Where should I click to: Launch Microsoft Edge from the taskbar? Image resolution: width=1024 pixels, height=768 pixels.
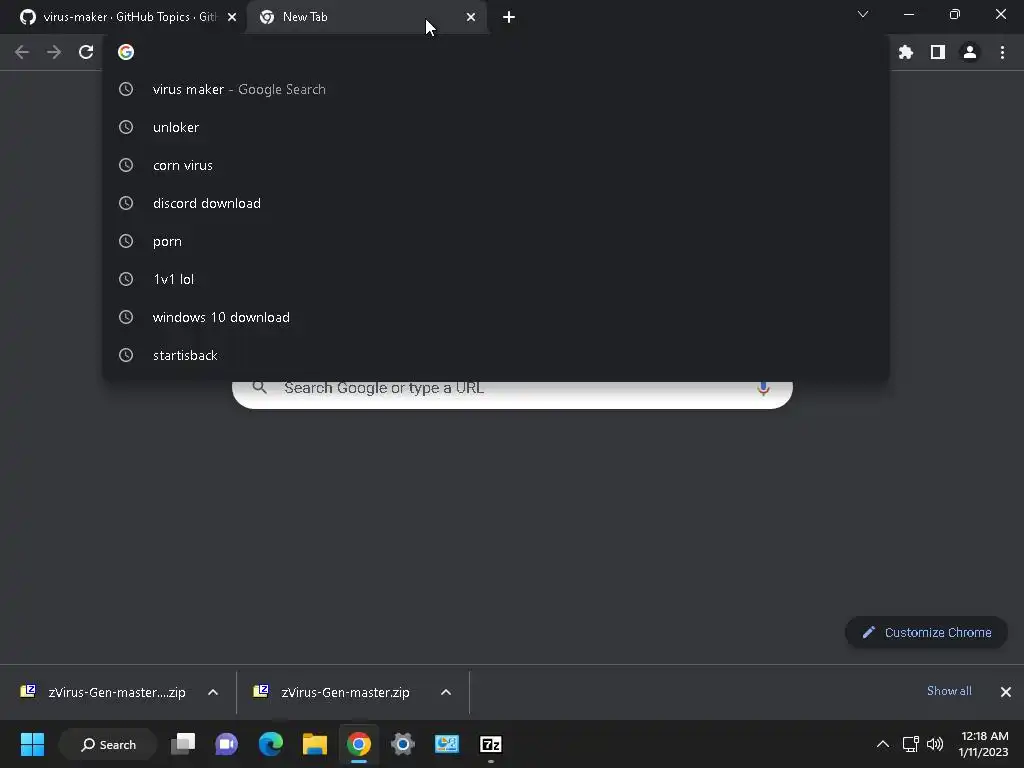(x=270, y=744)
